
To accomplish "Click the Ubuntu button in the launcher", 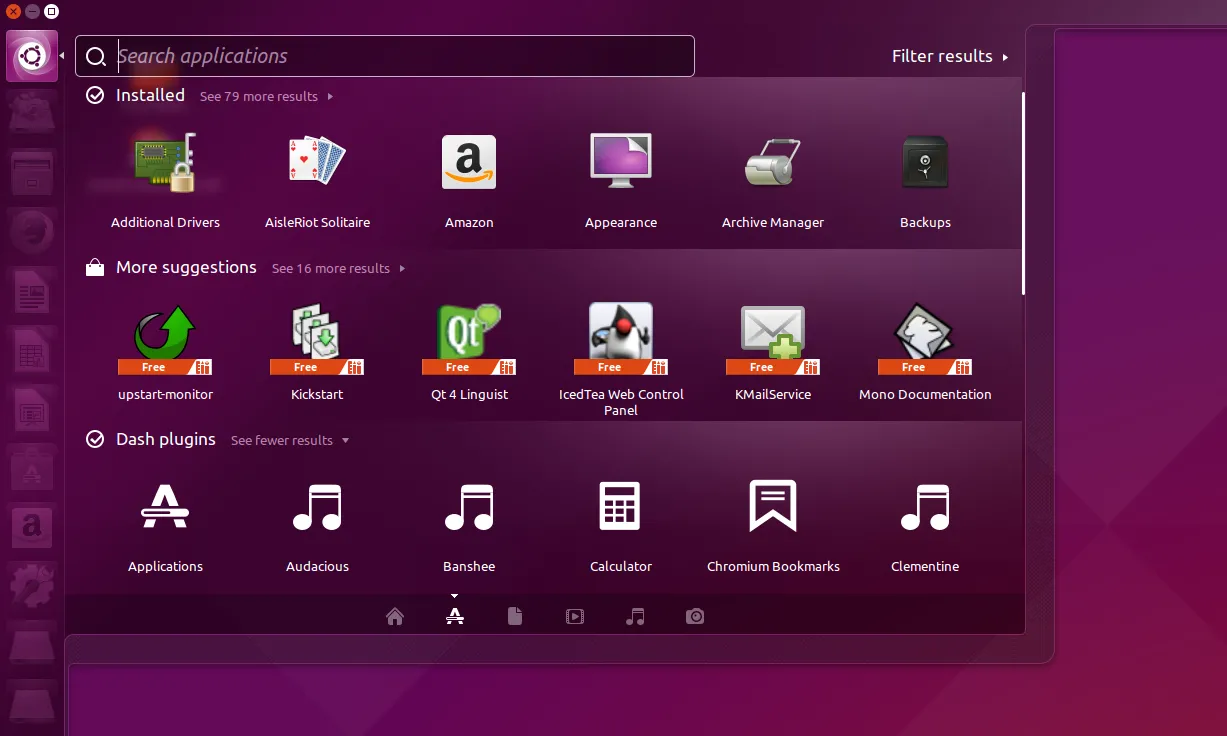I will pyautogui.click(x=32, y=55).
